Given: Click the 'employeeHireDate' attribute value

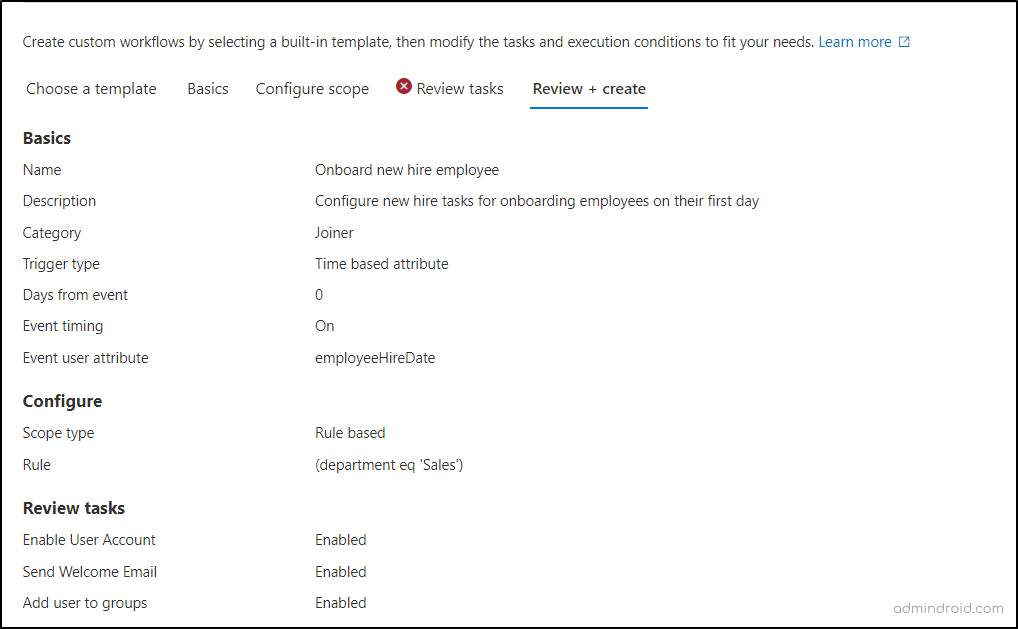Looking at the screenshot, I should tap(375, 358).
